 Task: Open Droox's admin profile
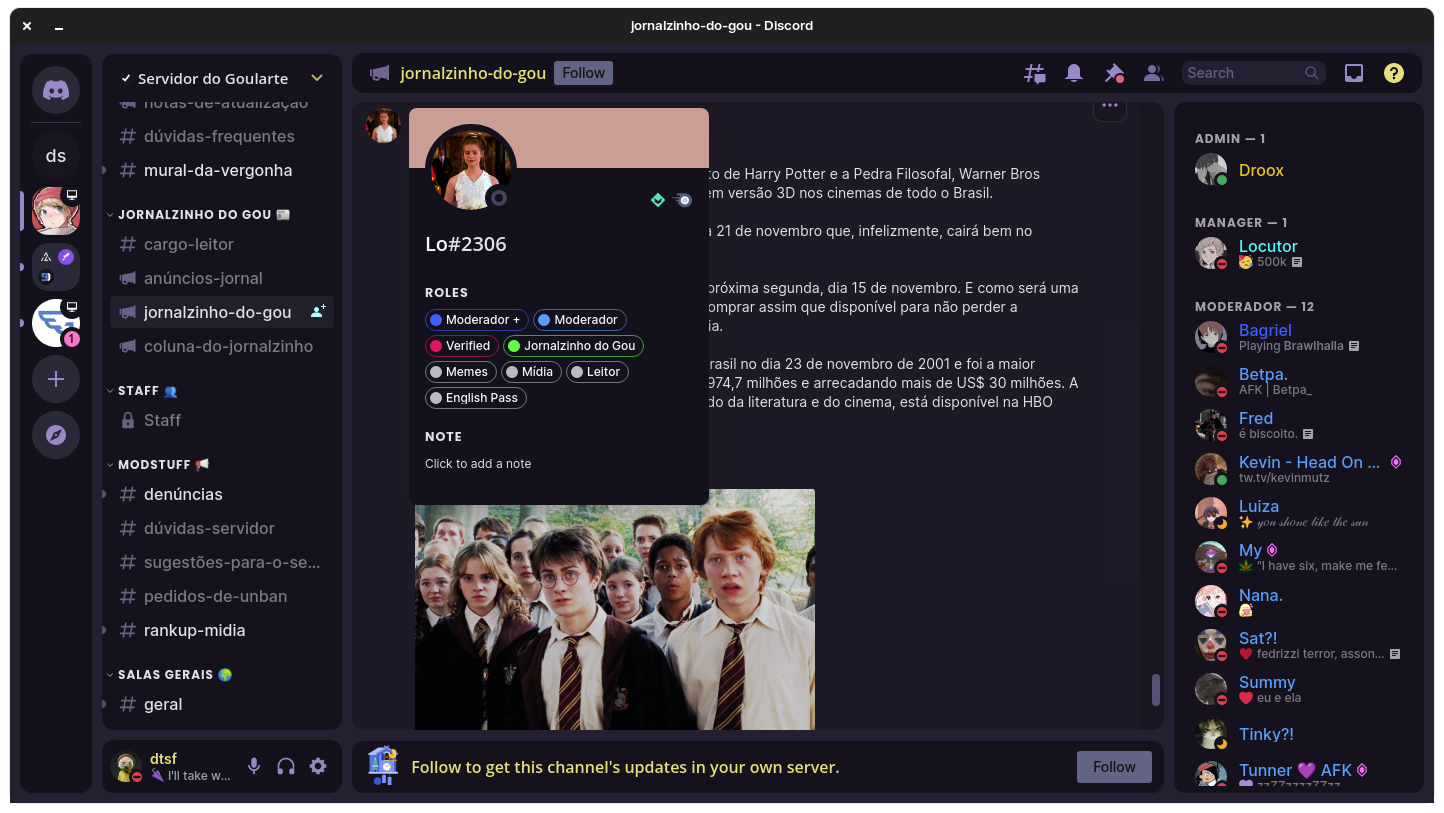[x=1261, y=170]
